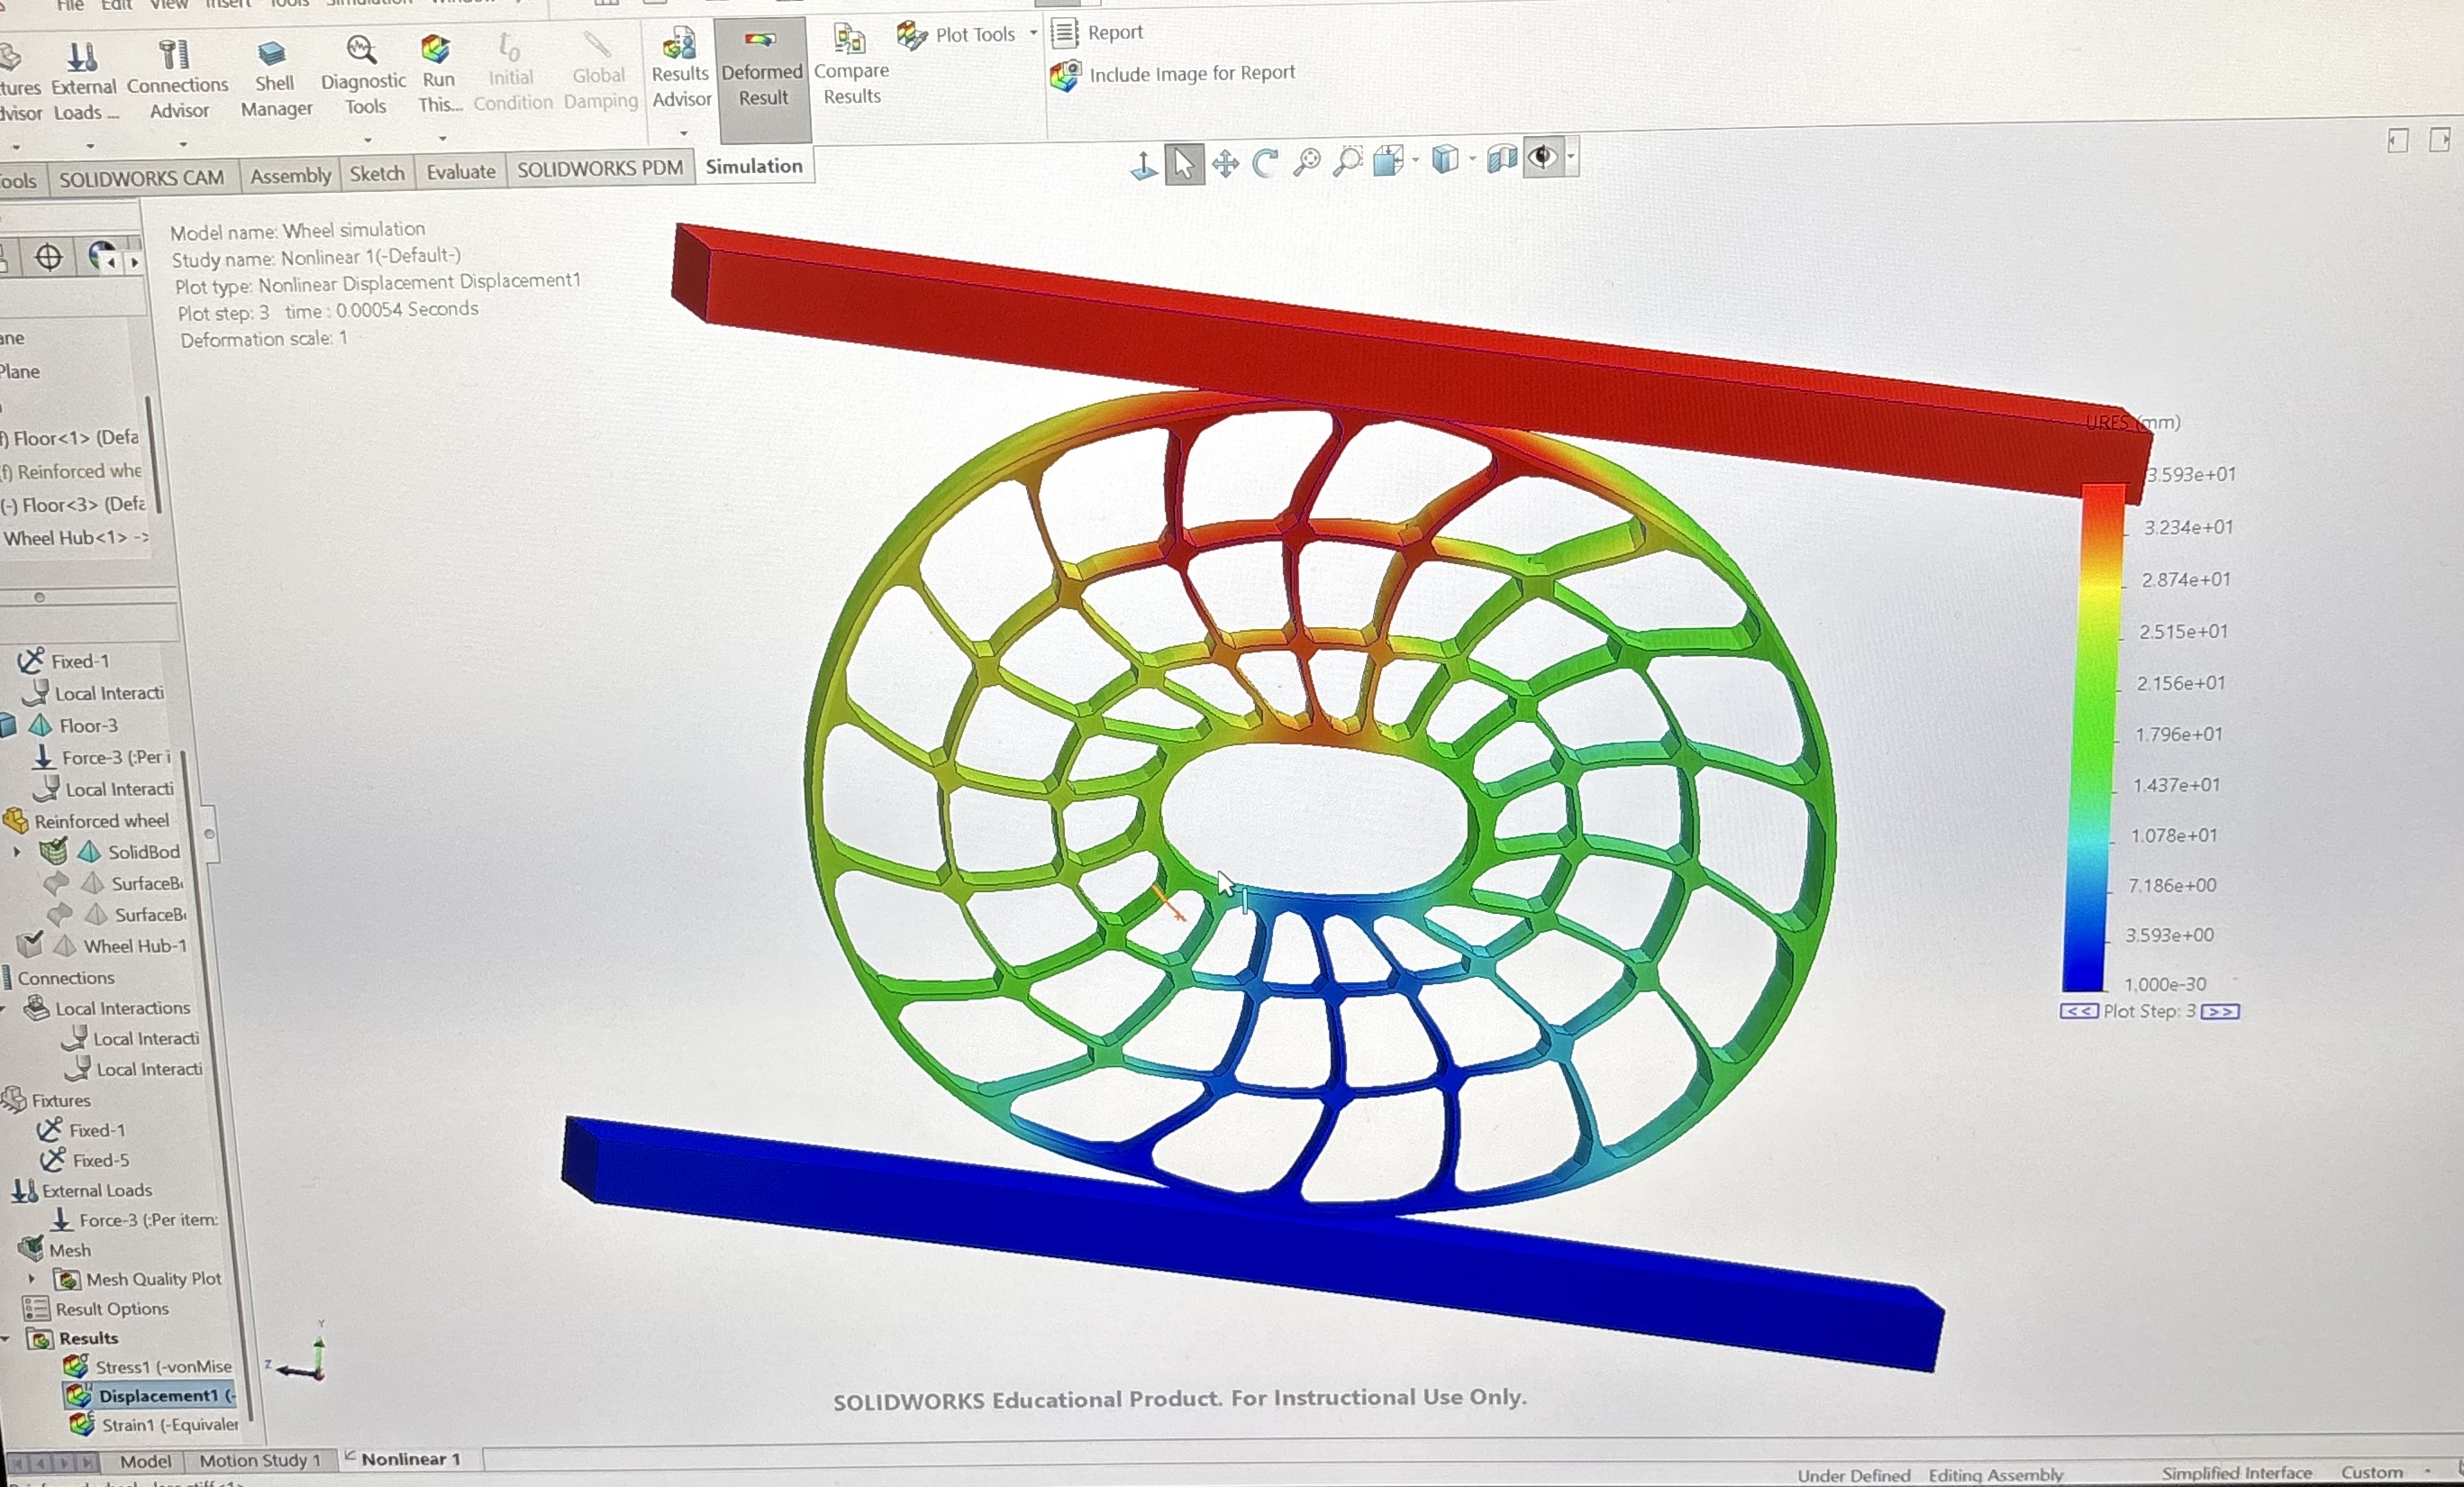
Task: Expand the Results Advisor dropdown arrow
Action: coord(684,133)
